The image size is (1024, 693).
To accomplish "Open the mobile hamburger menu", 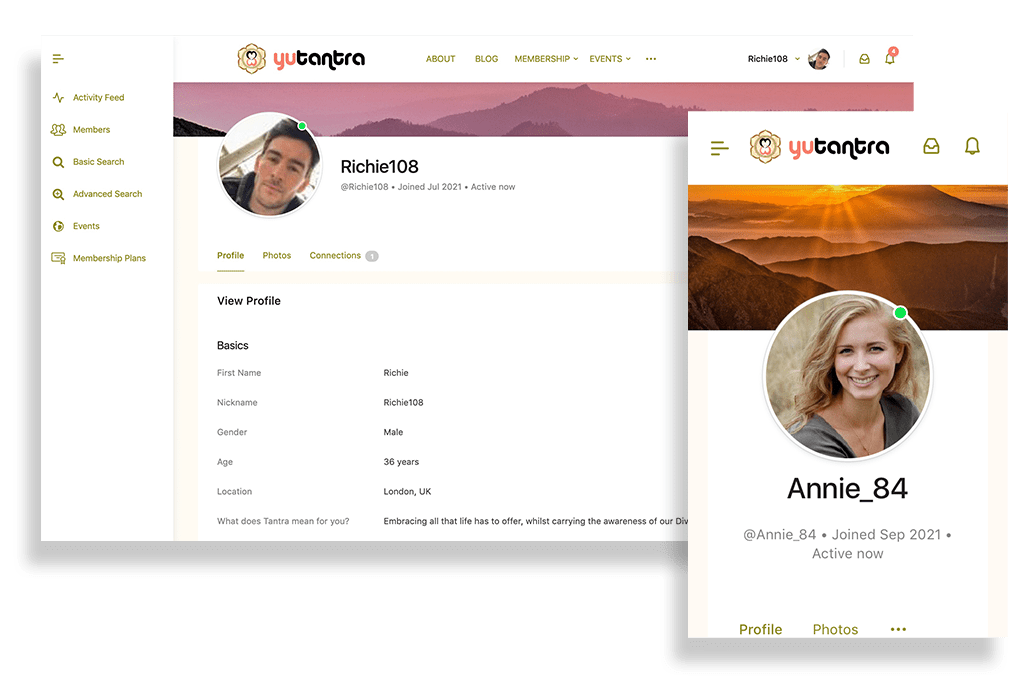I will click(x=719, y=148).
